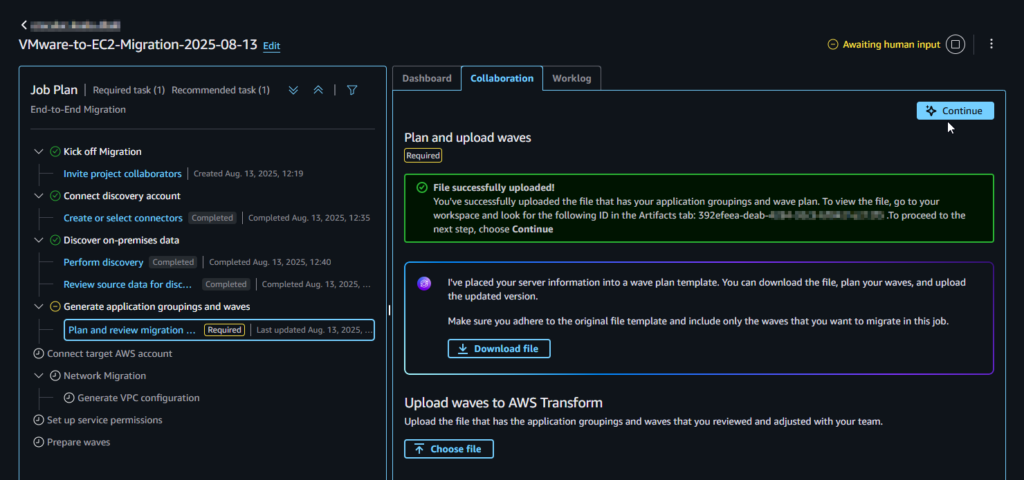Collapse the Discover on-premises data section
The image size is (1024, 480).
point(38,240)
